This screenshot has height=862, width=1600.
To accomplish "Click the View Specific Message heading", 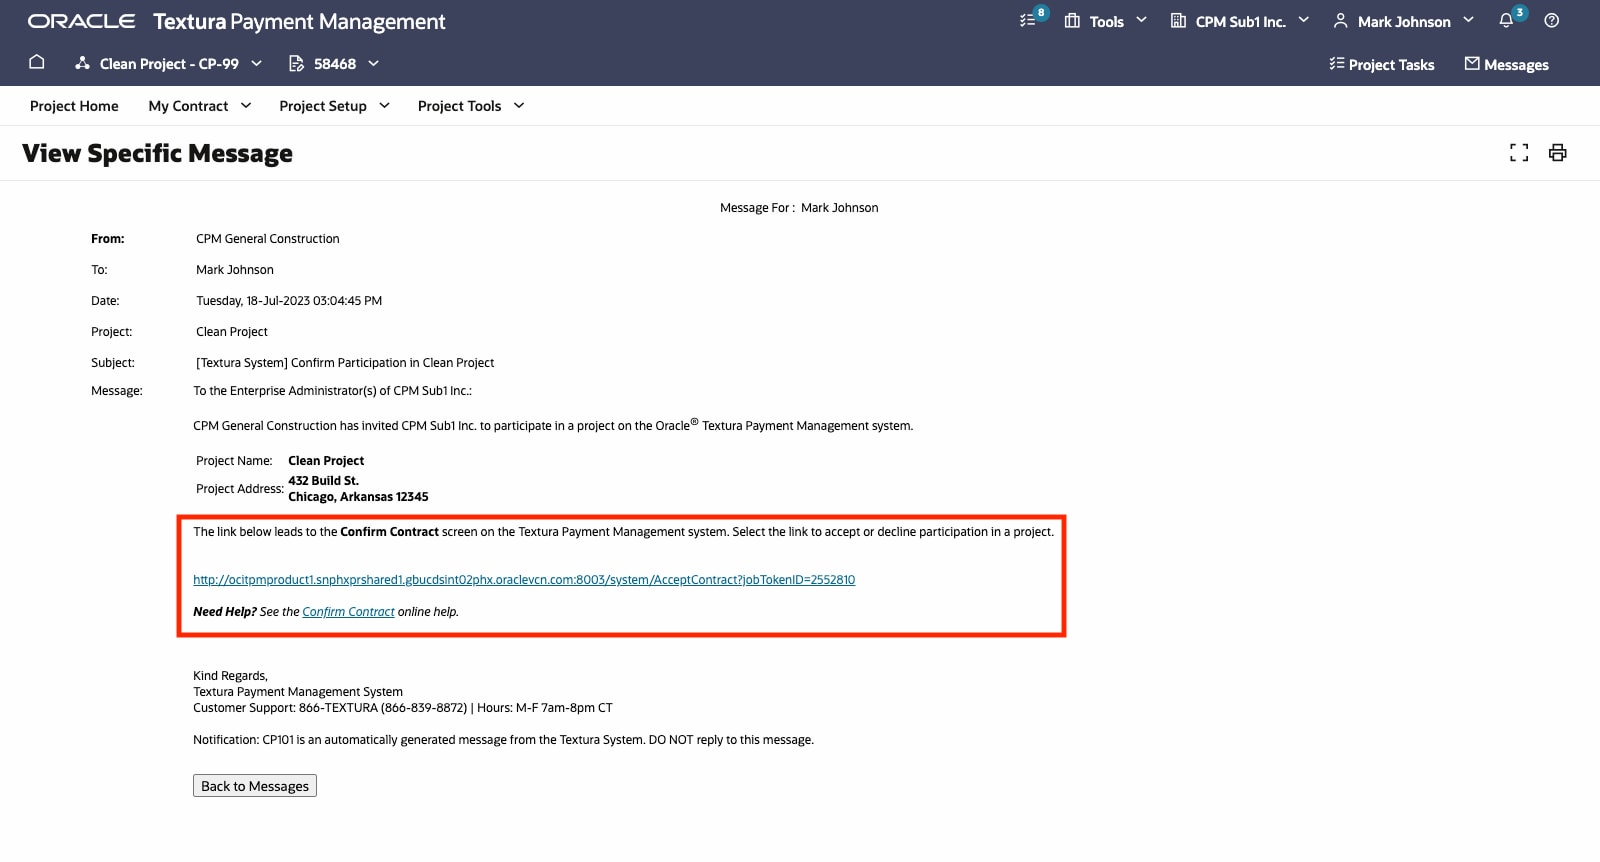I will click(x=157, y=153).
